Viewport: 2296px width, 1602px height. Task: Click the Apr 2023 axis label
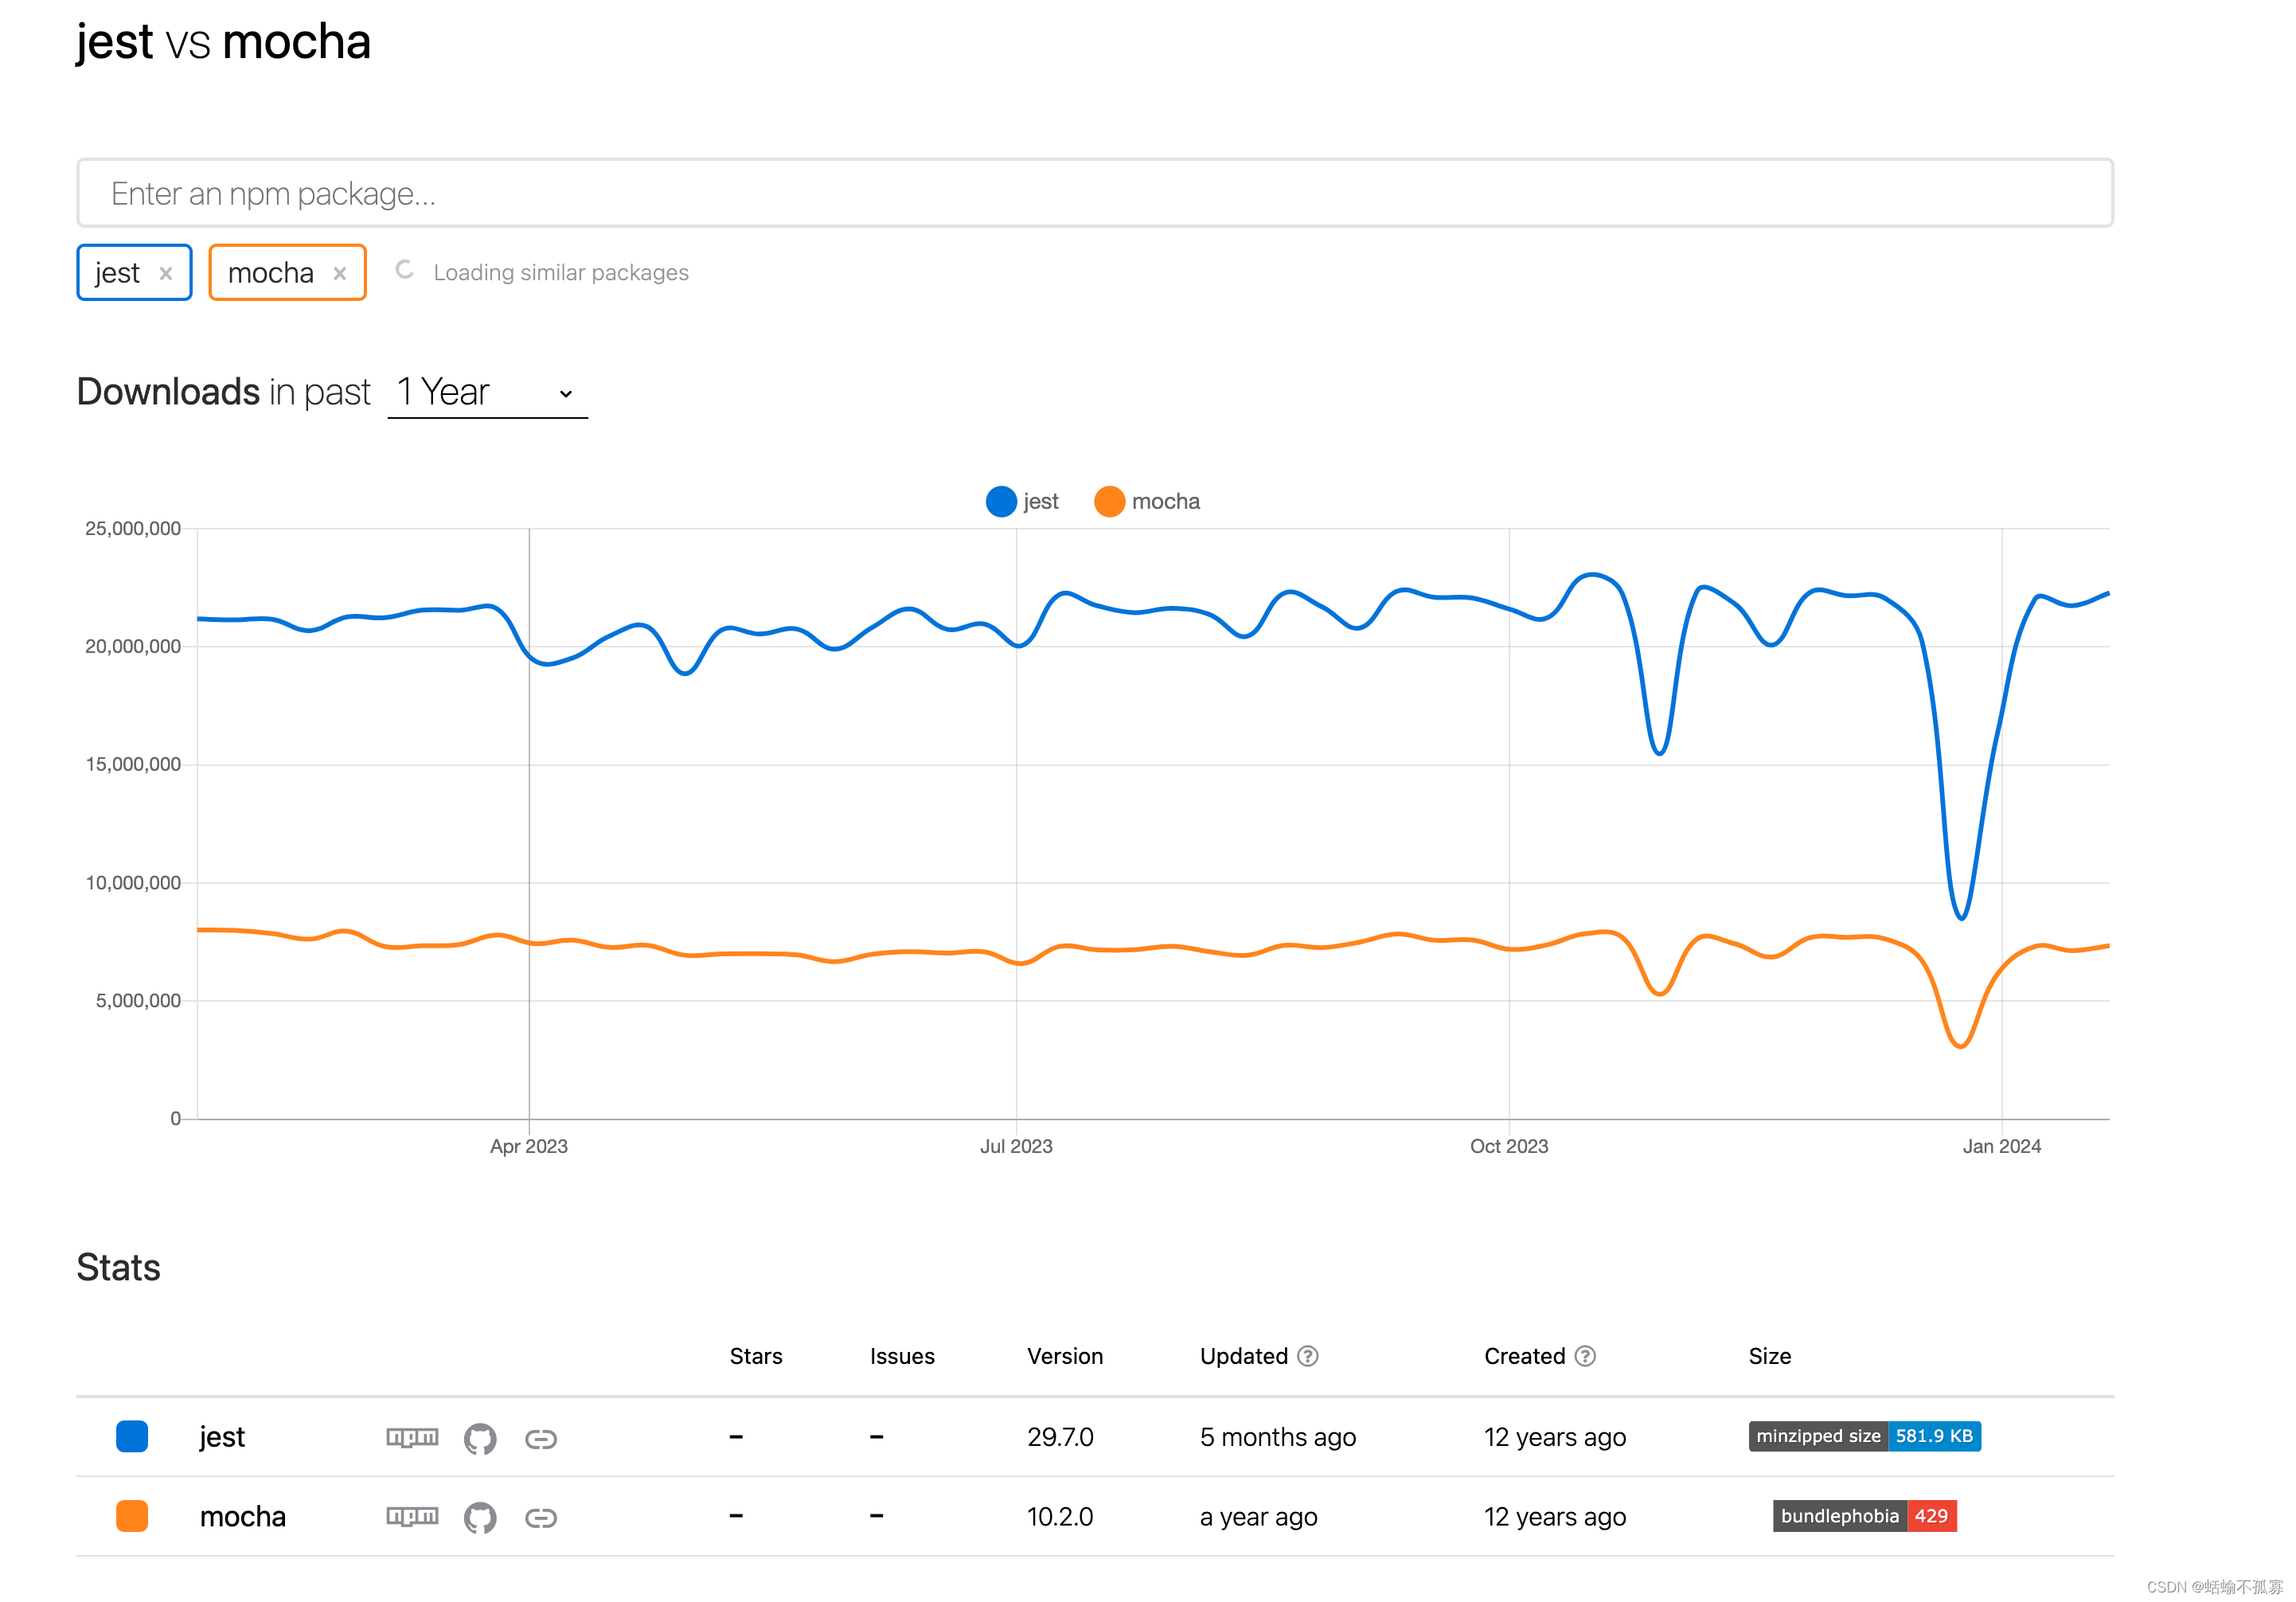528,1146
